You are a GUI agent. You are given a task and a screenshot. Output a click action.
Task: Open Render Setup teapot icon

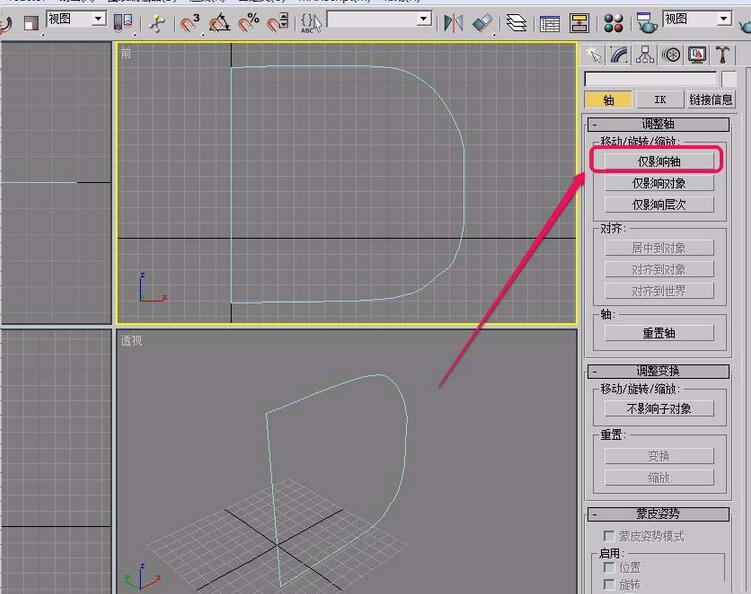646,23
